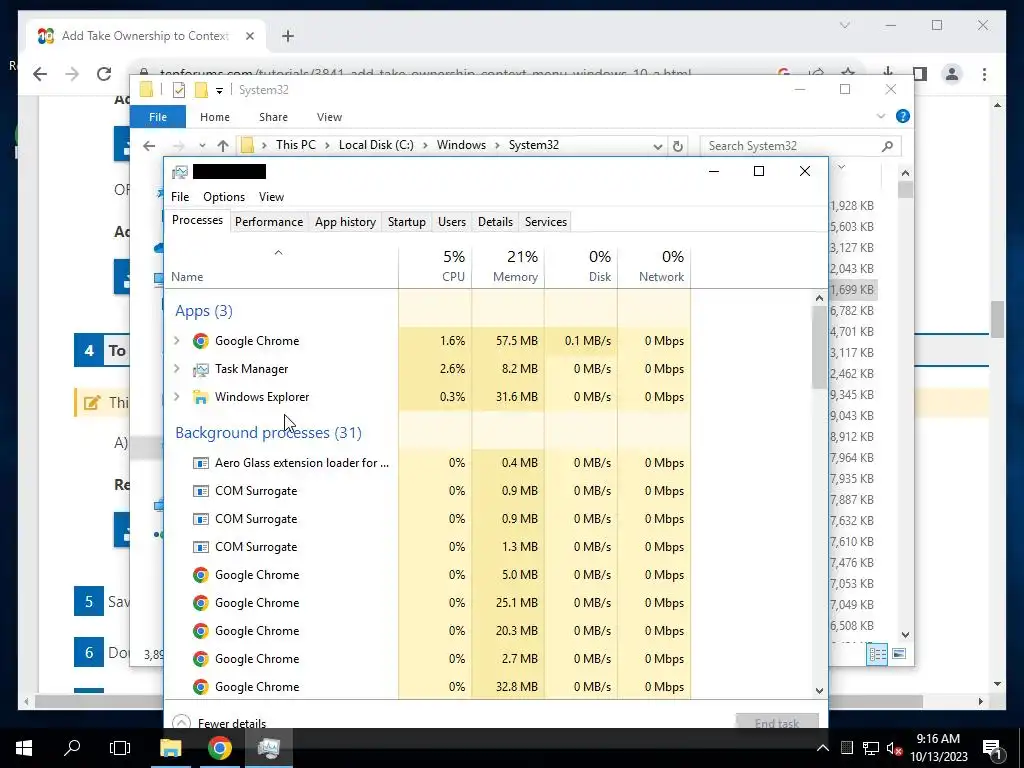Select the Aero Glass extension loader process icon
The image size is (1024, 768).
200,463
